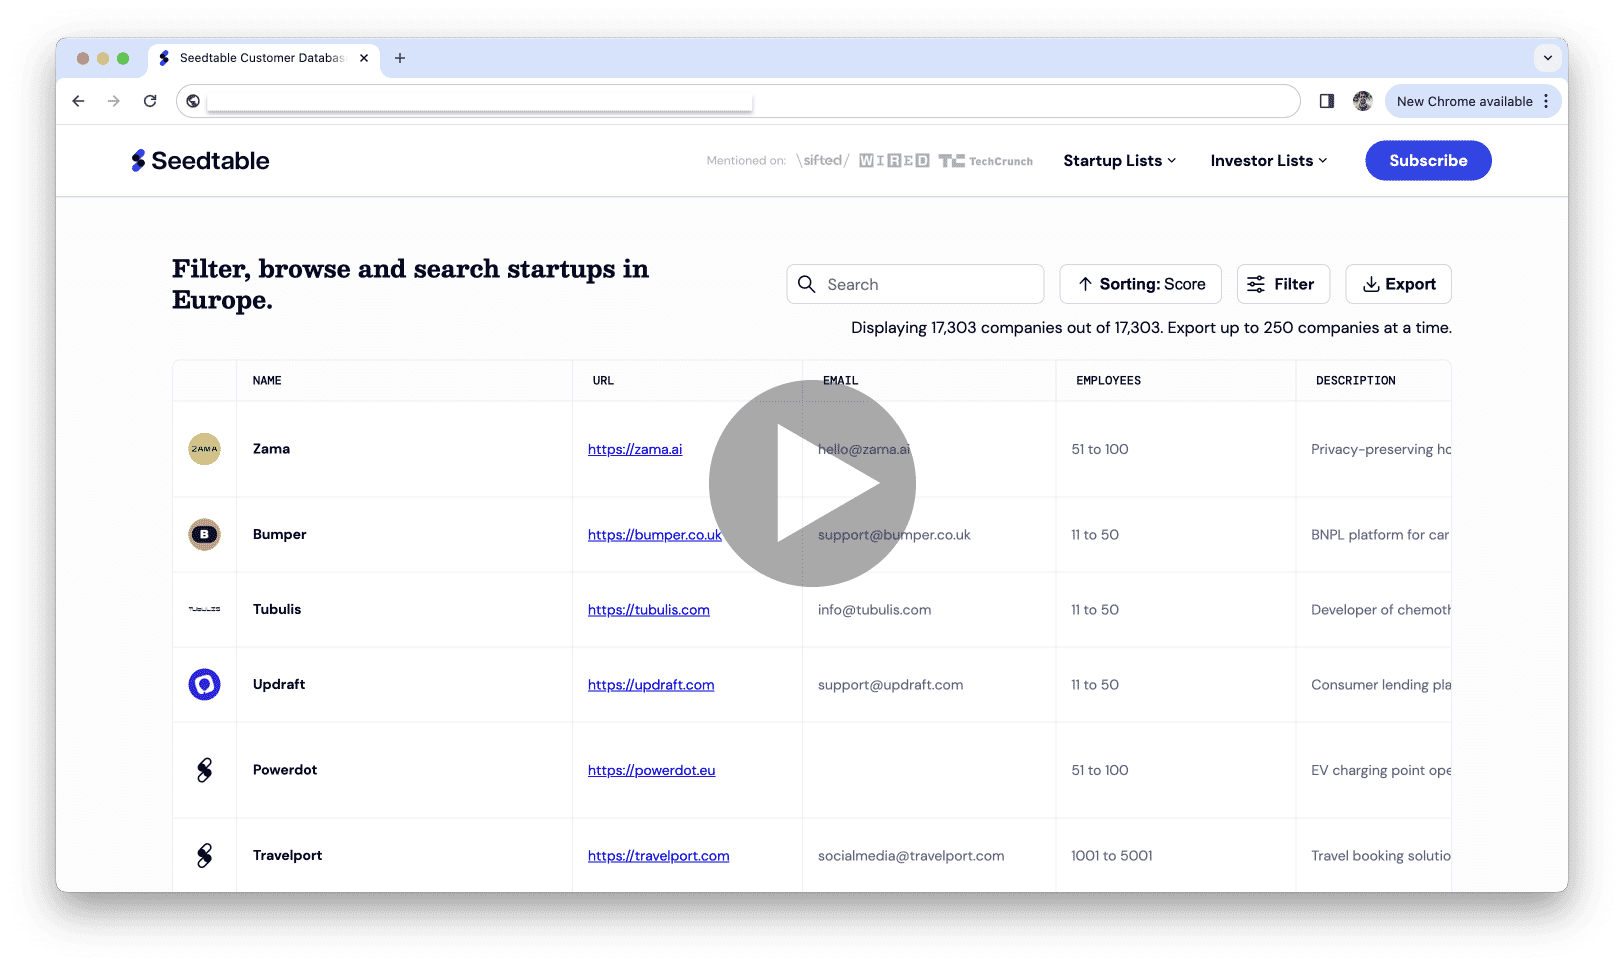Open the Filter options button
This screenshot has height=966, width=1624.
1282,284
